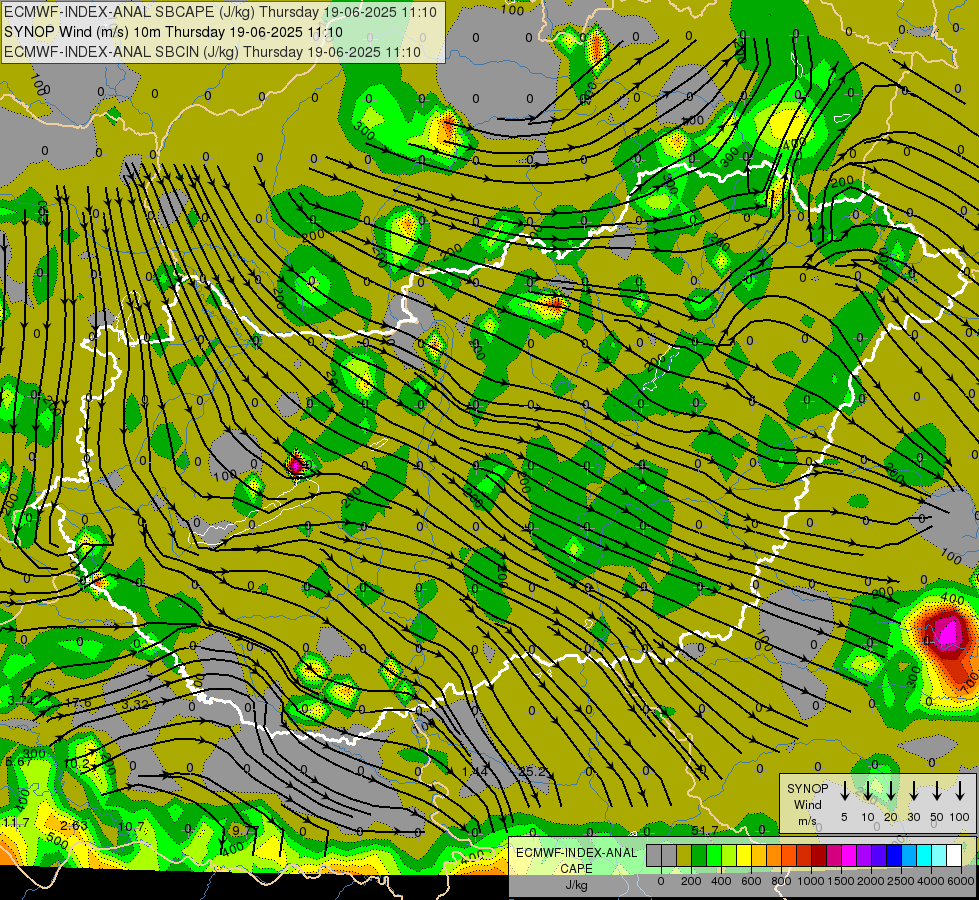Click the 'ECMWF-INDEX-ANAL CAPE J/kg' legend label
The width and height of the screenshot is (979, 900).
(576, 869)
